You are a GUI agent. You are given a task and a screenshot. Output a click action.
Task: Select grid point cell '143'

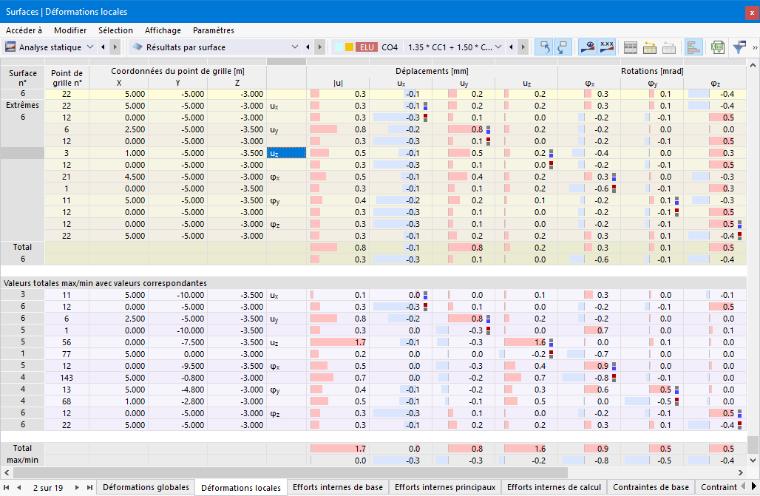coord(67,378)
